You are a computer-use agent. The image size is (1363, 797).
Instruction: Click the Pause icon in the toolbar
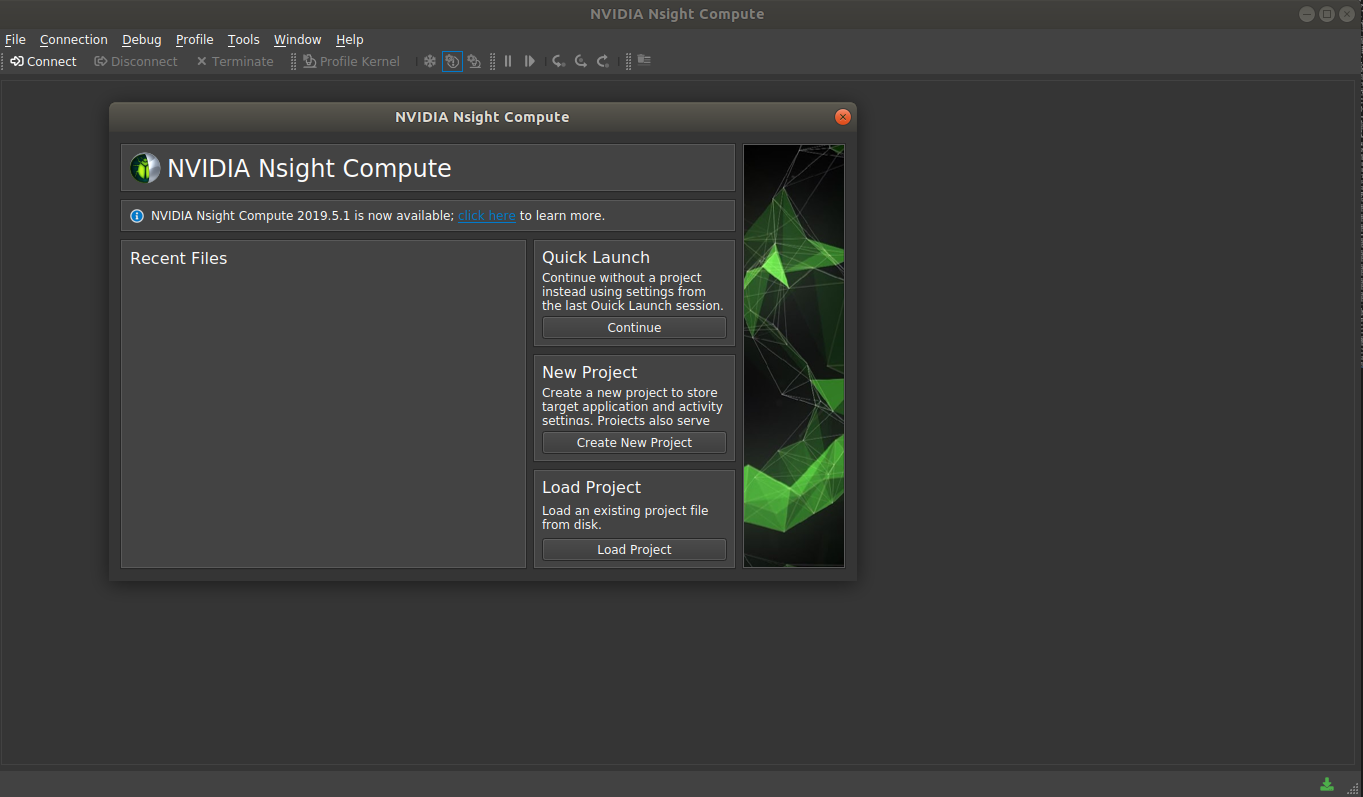point(508,61)
